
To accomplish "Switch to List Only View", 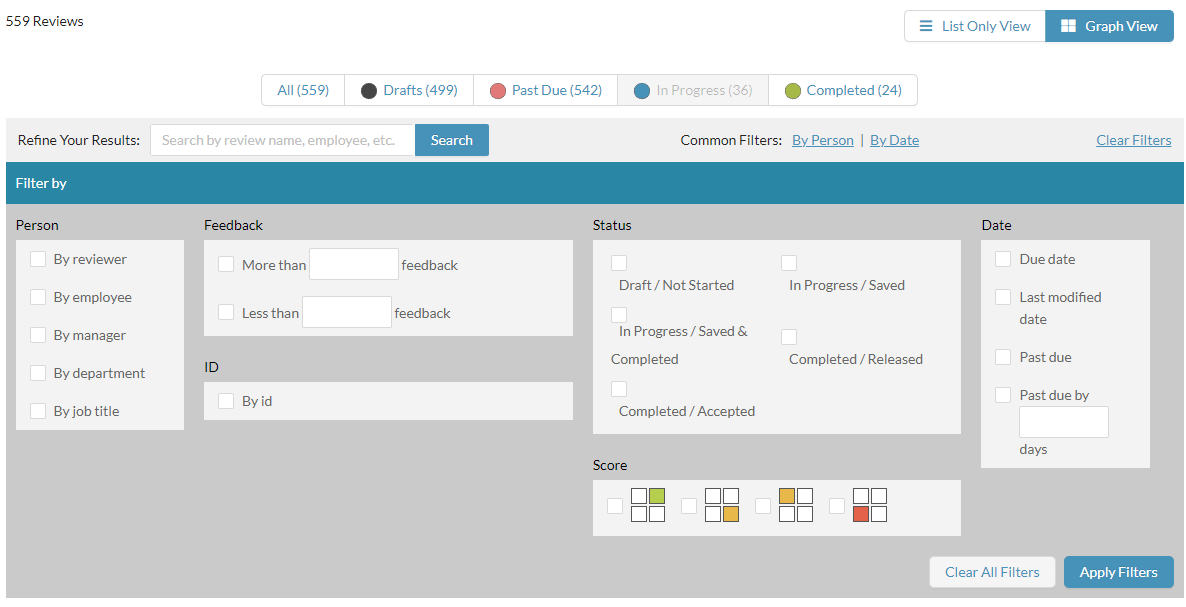I will (975, 26).
